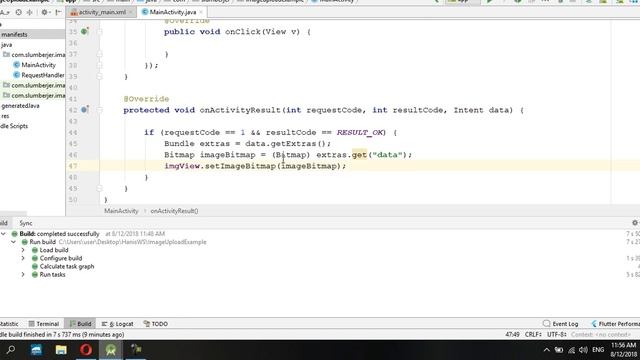Click the hide project panel icon
Viewport: 640px width, 360px height.
[58, 12]
